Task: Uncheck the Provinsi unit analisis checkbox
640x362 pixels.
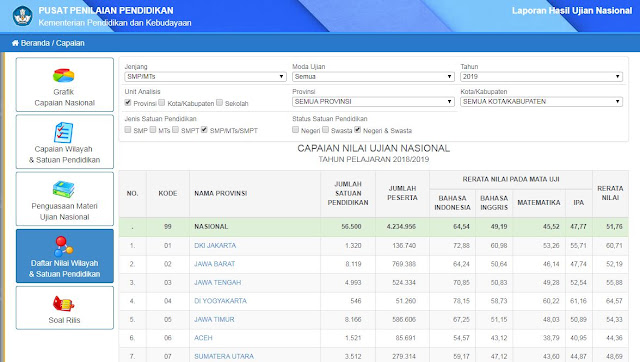Action: [x=128, y=102]
